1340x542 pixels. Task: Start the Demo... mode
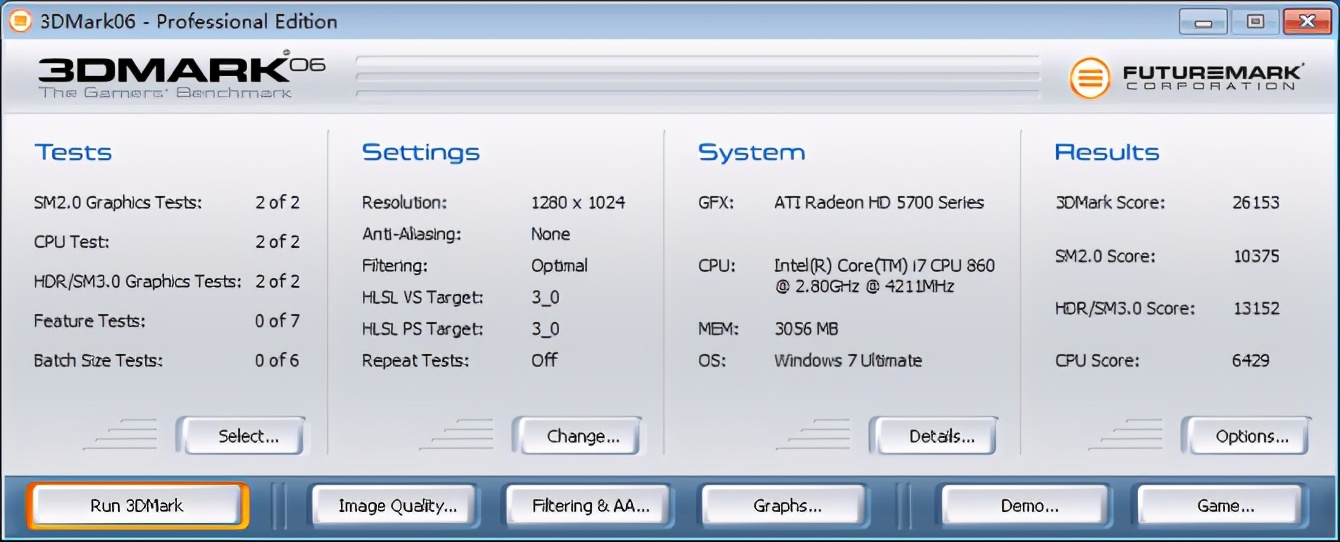click(x=1027, y=506)
